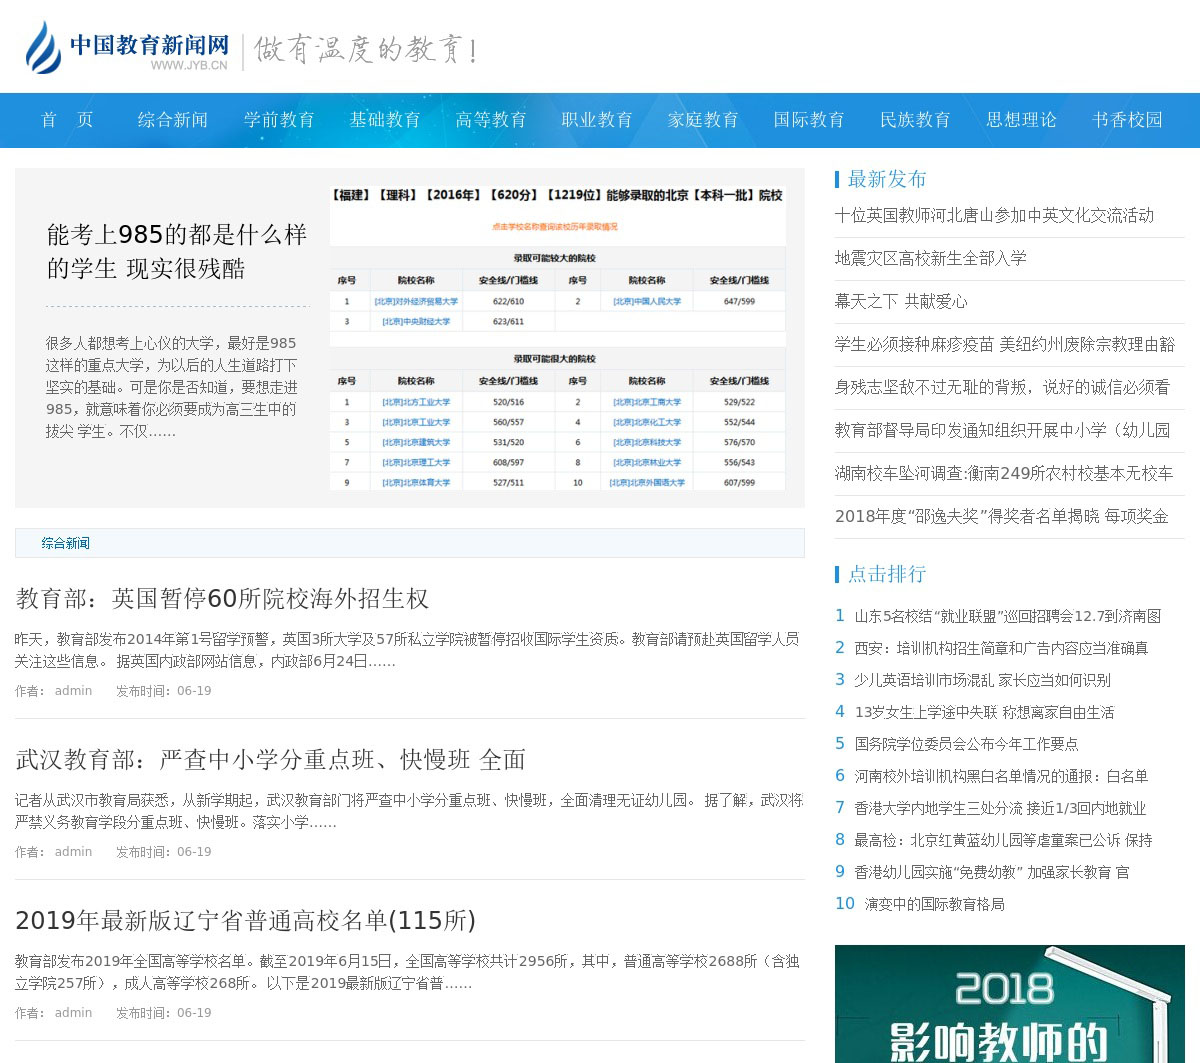Open the 职业教育 navigation item
The height and width of the screenshot is (1063, 1200).
pos(597,120)
